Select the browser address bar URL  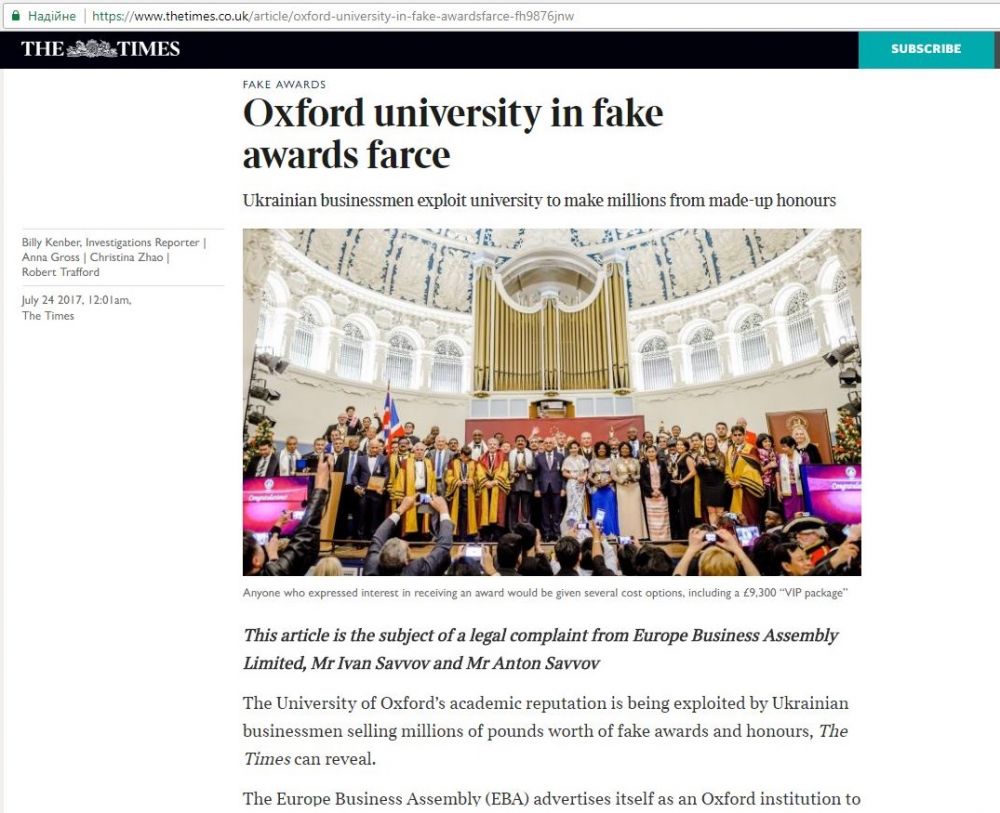pos(333,16)
